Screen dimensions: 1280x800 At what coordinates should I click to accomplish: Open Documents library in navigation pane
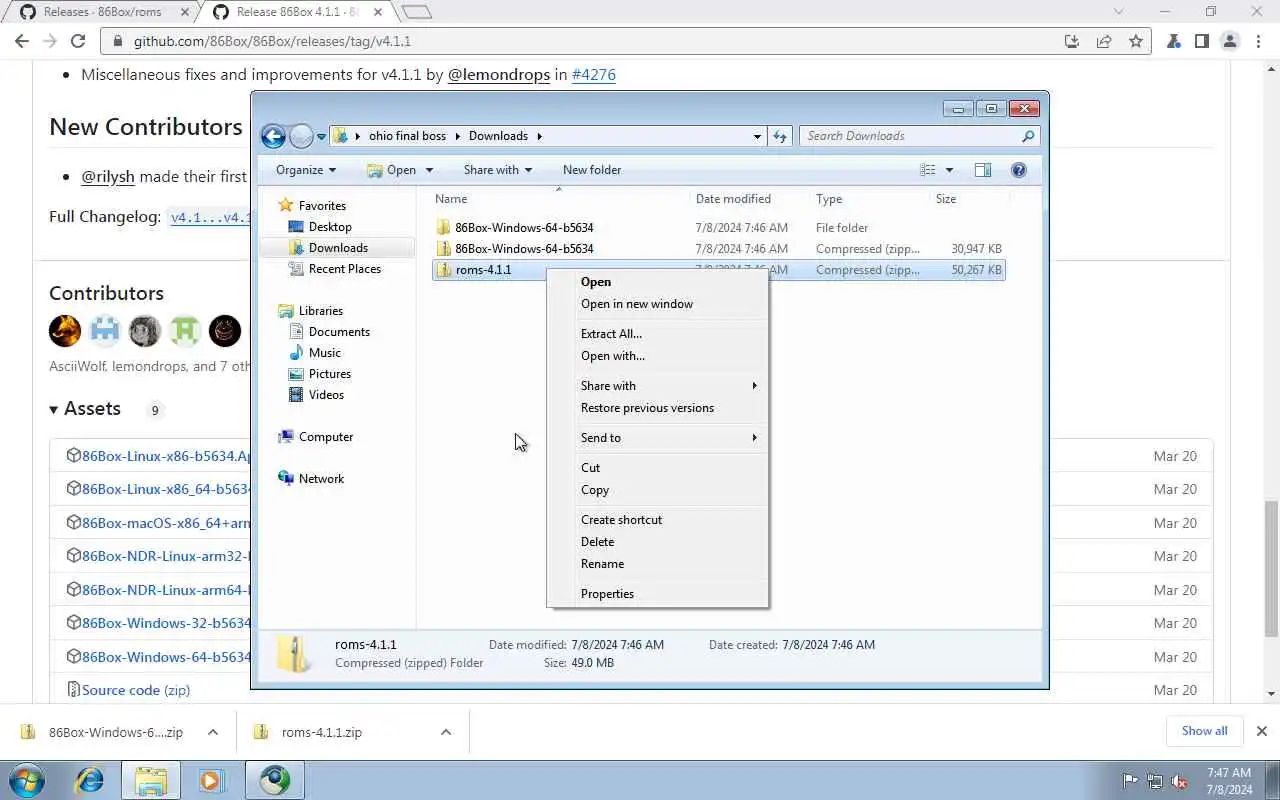coord(339,332)
